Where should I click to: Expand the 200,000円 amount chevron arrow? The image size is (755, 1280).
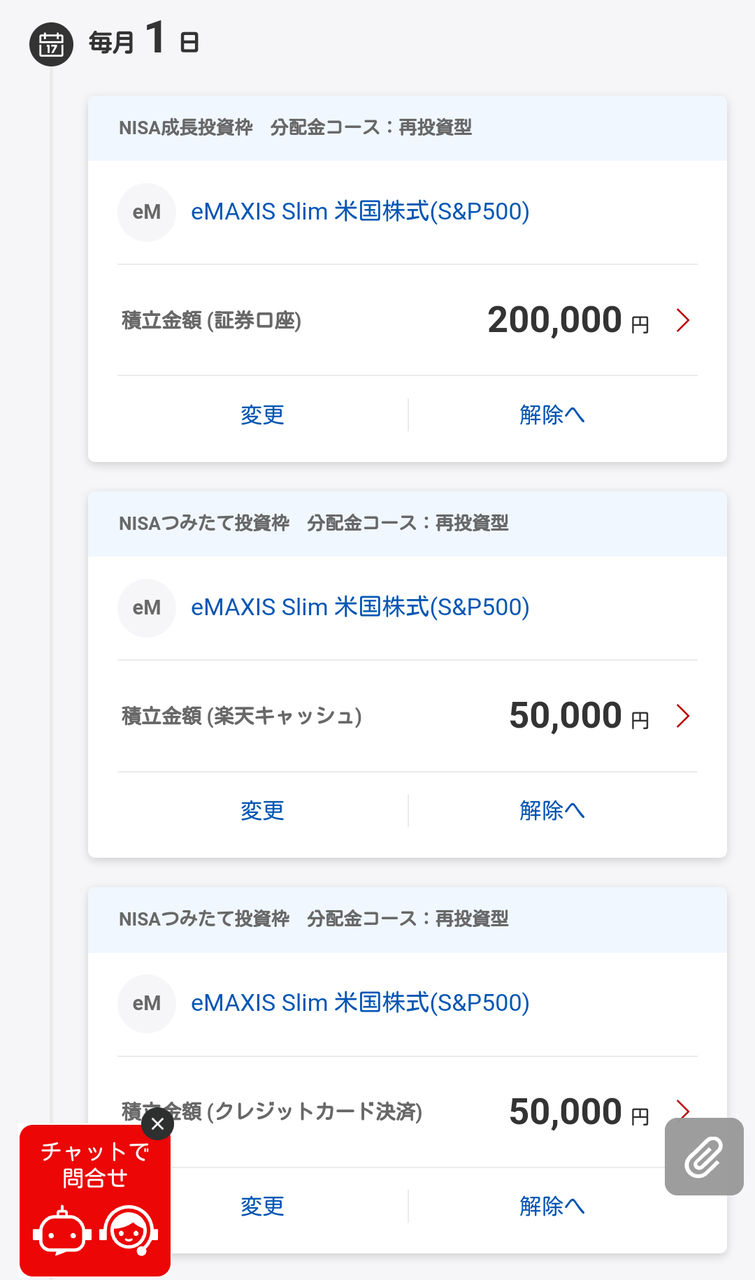click(x=683, y=321)
